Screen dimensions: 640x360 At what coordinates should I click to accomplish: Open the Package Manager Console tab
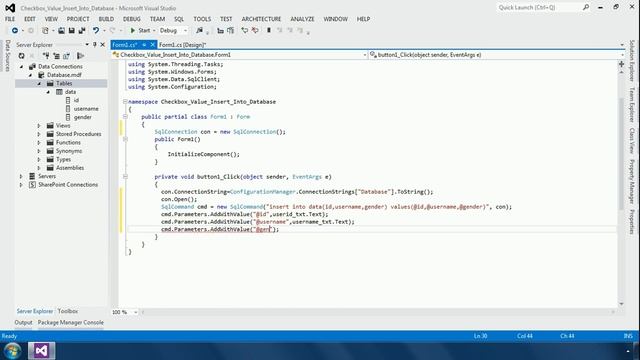click(71, 322)
